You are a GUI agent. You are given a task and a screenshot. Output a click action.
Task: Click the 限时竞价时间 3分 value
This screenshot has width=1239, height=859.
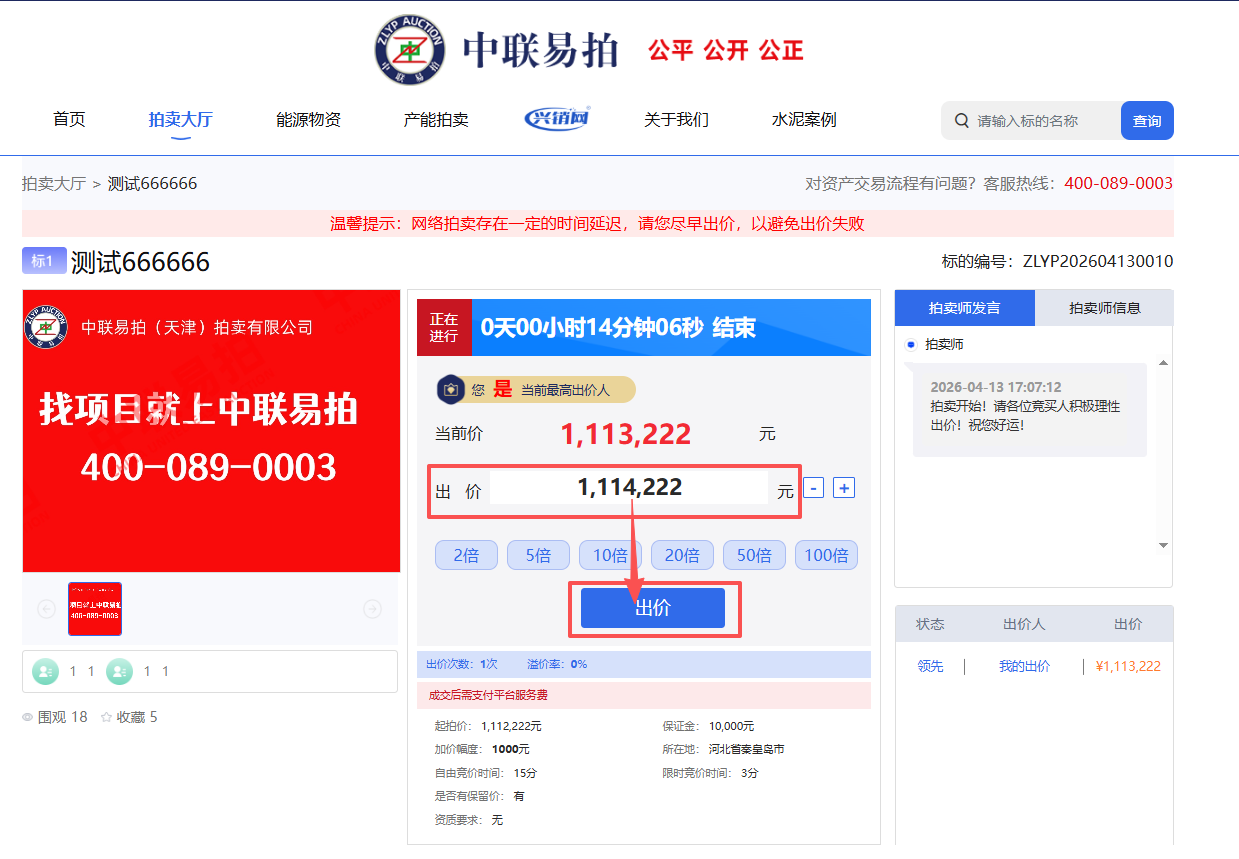(751, 773)
